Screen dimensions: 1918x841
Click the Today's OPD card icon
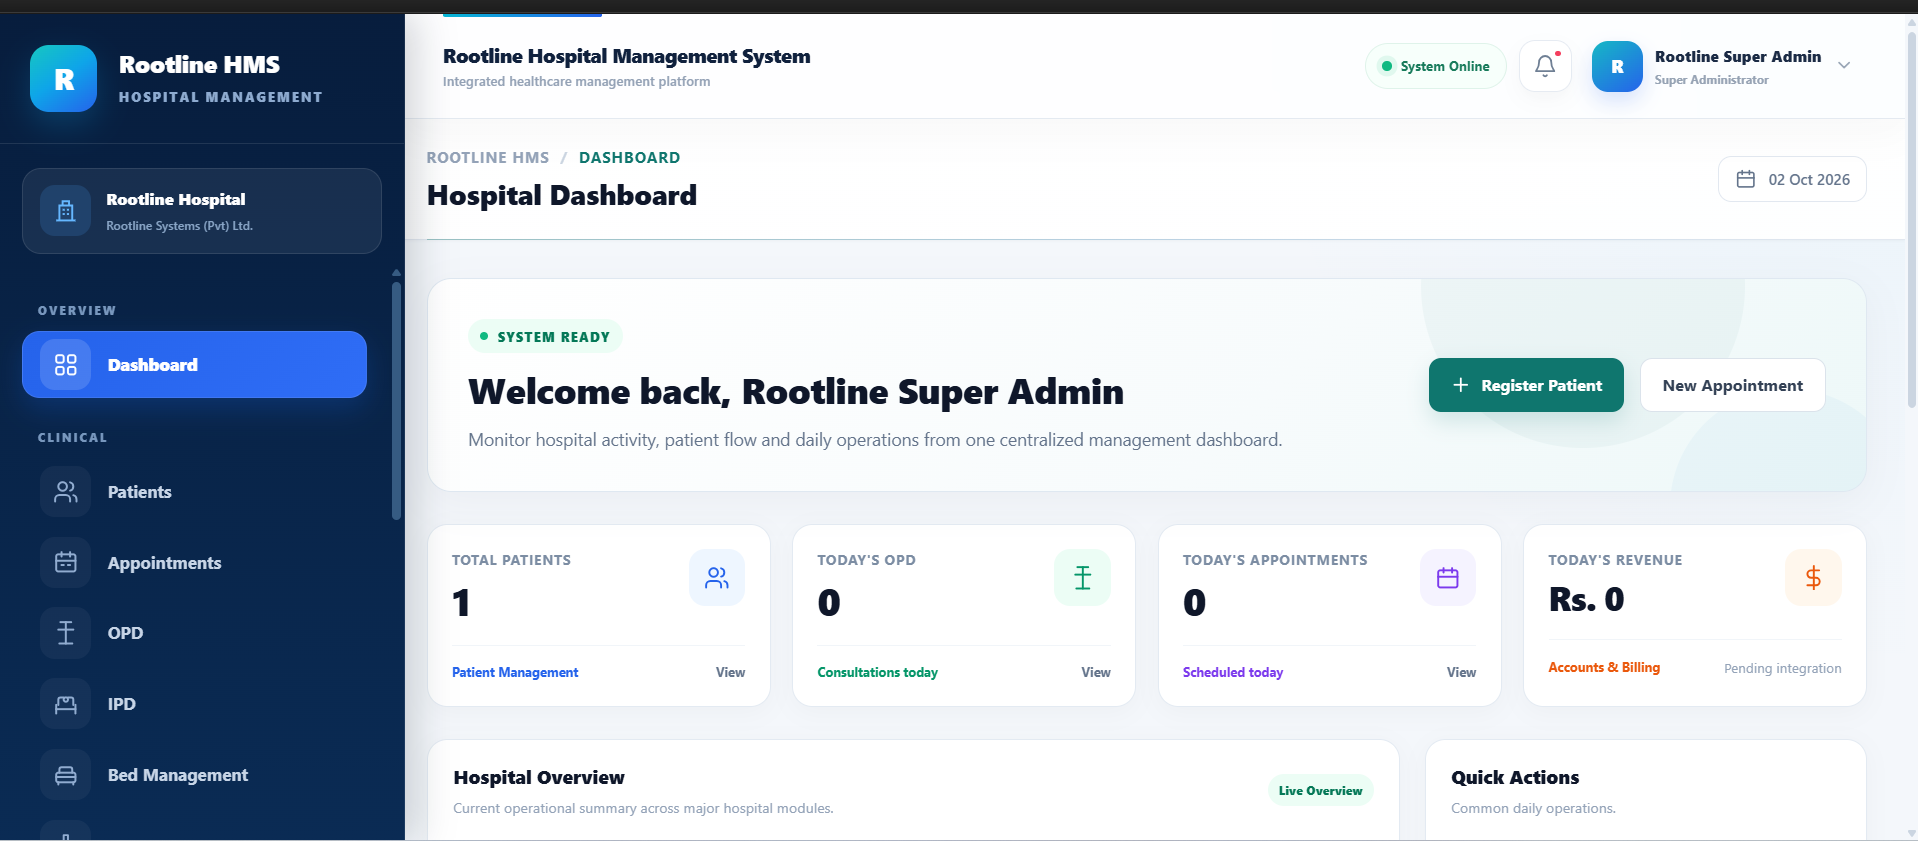(1082, 577)
